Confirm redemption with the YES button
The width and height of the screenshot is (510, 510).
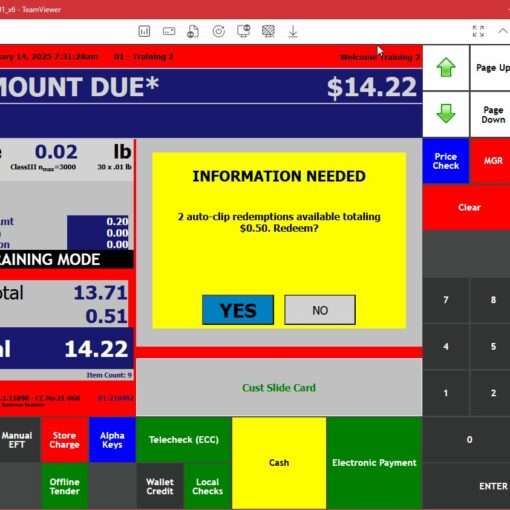click(238, 310)
